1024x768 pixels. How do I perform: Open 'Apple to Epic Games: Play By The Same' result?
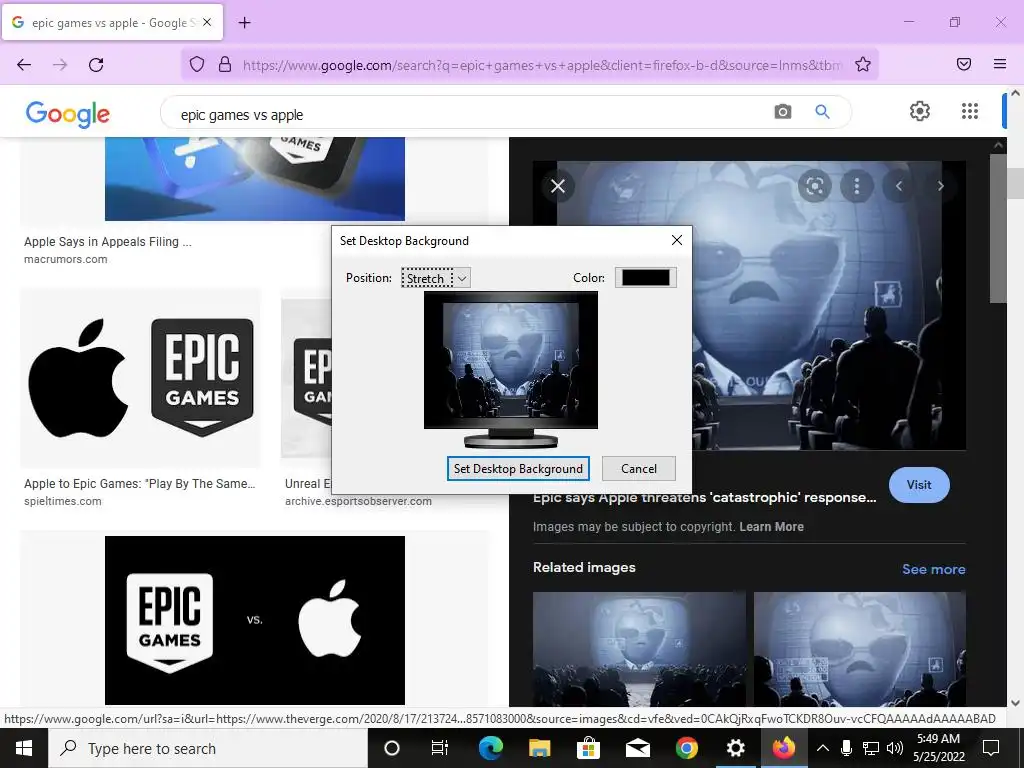click(140, 484)
